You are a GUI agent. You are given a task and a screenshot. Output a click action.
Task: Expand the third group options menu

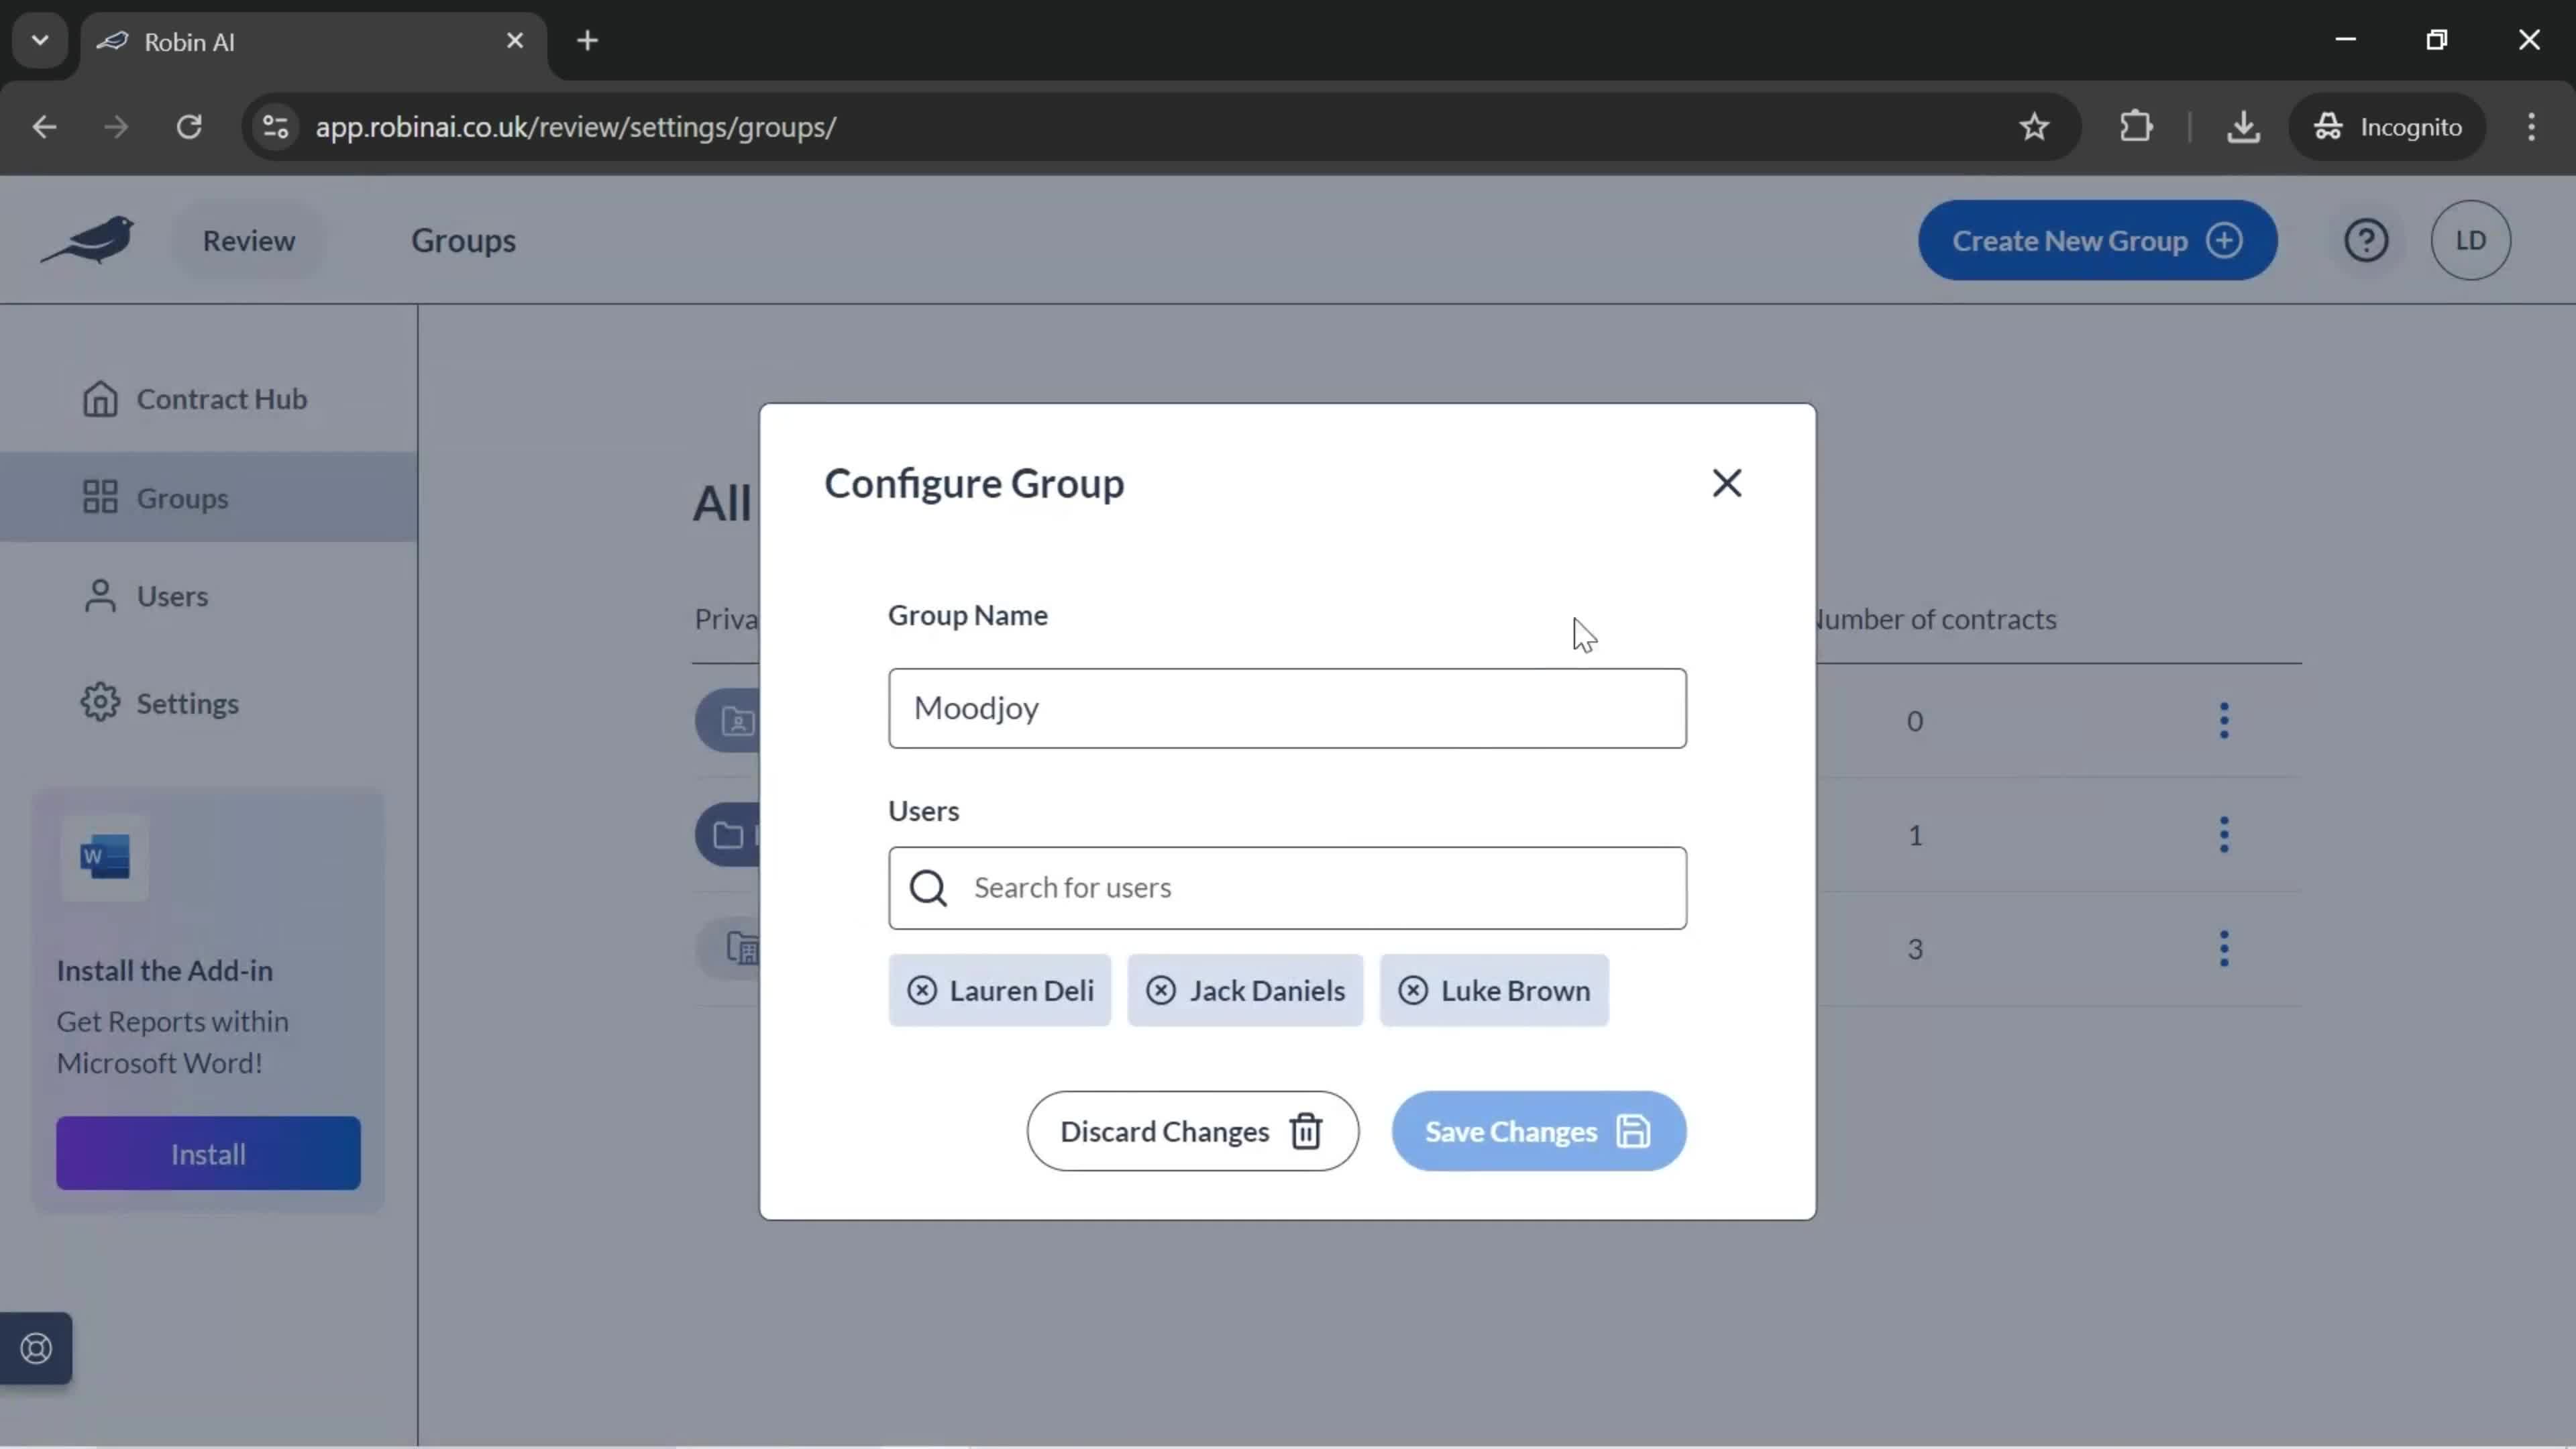(x=2226, y=949)
